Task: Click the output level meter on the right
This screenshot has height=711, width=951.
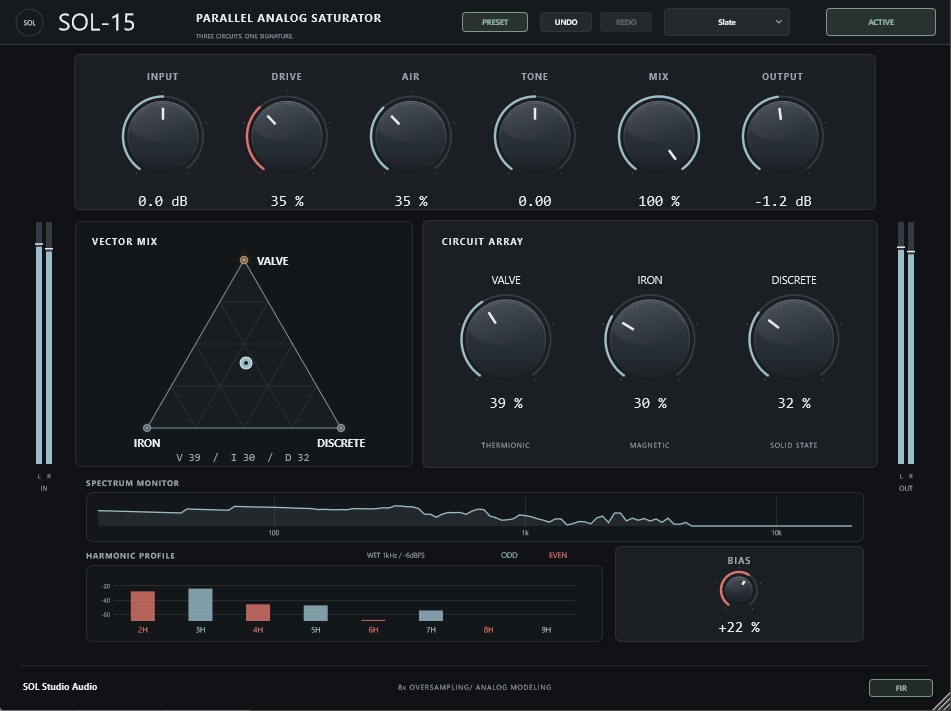Action: [x=906, y=343]
